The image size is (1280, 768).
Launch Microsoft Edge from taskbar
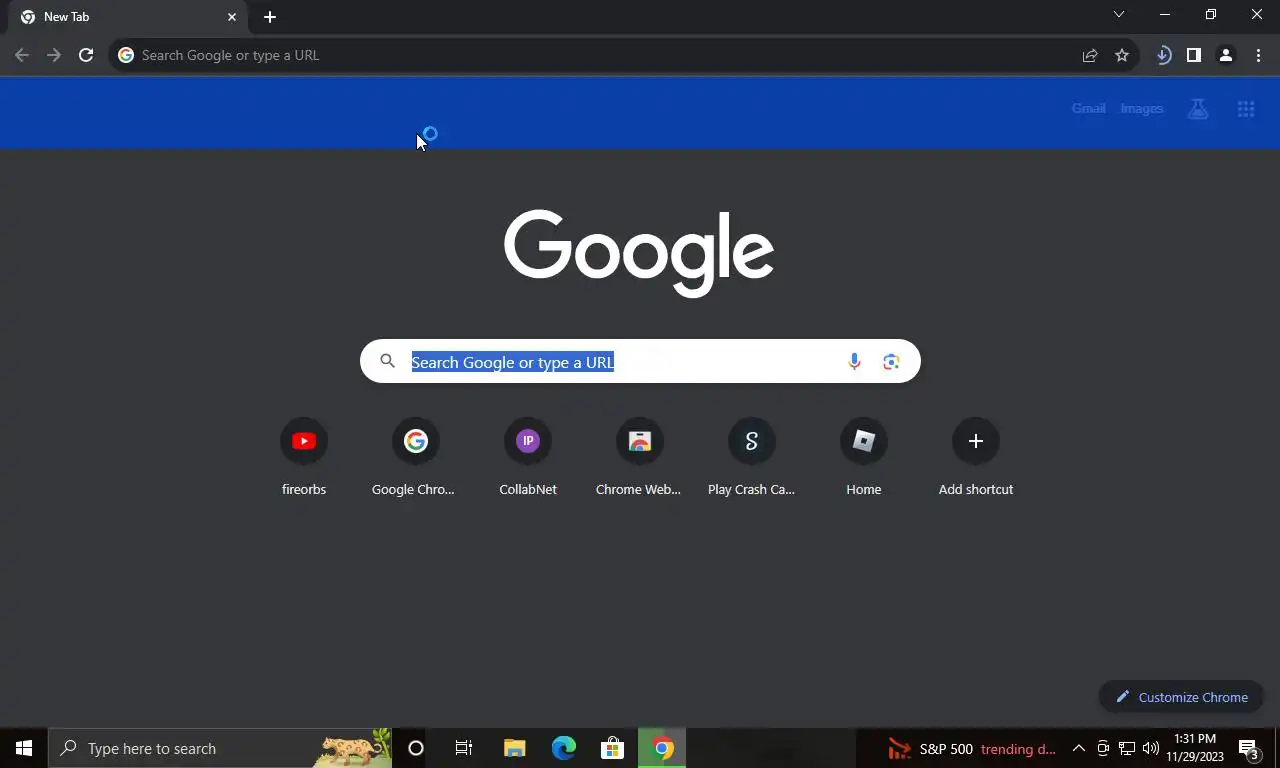click(x=564, y=748)
